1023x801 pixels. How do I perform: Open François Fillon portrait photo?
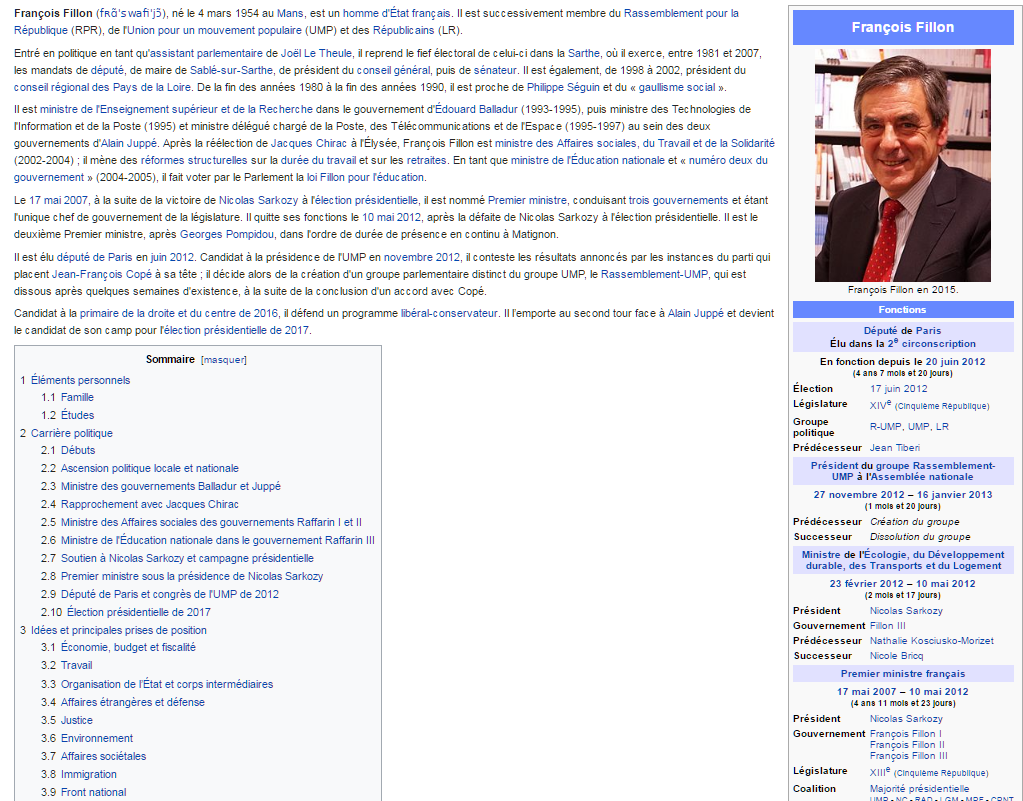pyautogui.click(x=902, y=165)
